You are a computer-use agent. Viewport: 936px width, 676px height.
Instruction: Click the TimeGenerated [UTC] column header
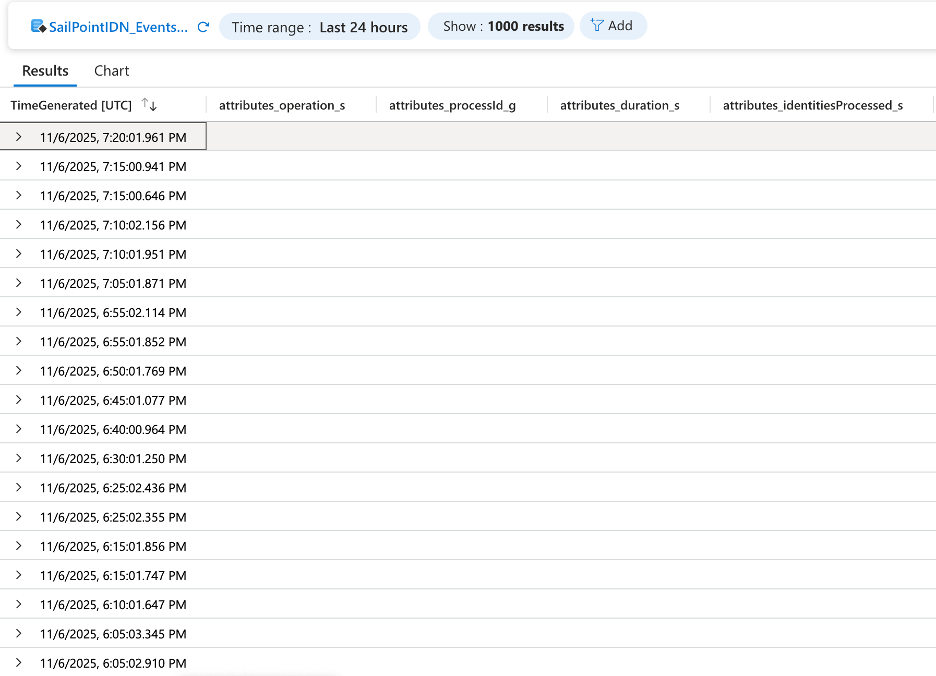pyautogui.click(x=71, y=105)
